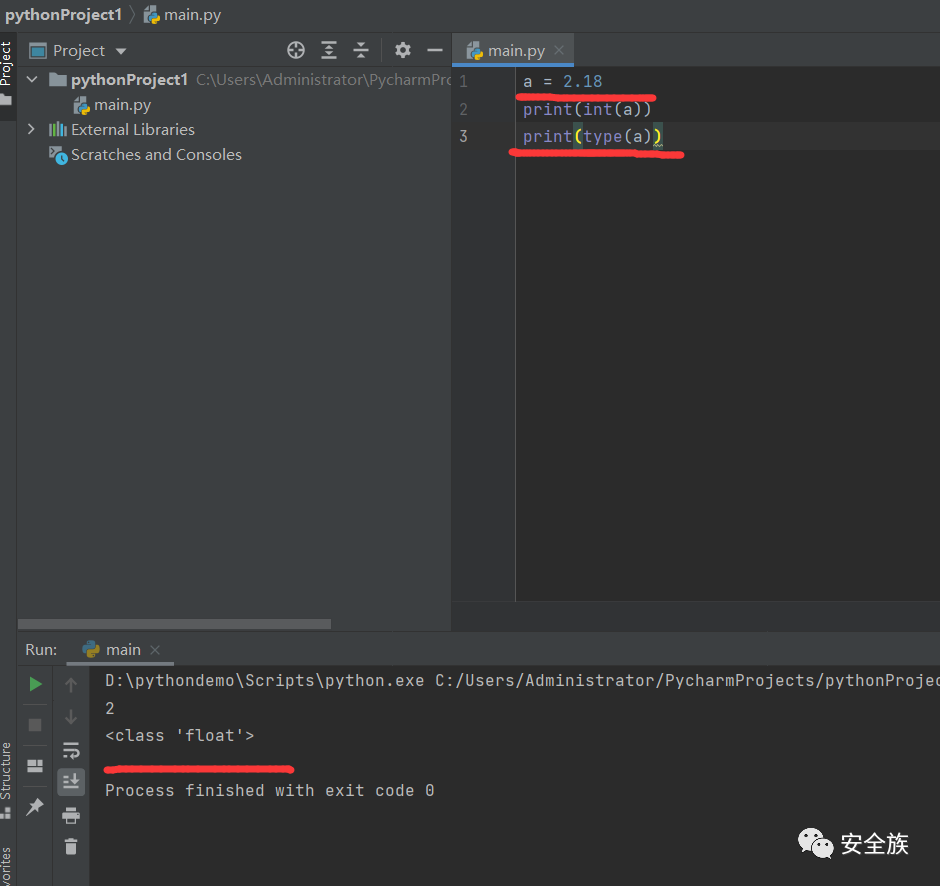940x886 pixels.
Task: Click 'Process finished with exit code 0' text
Action: click(270, 791)
